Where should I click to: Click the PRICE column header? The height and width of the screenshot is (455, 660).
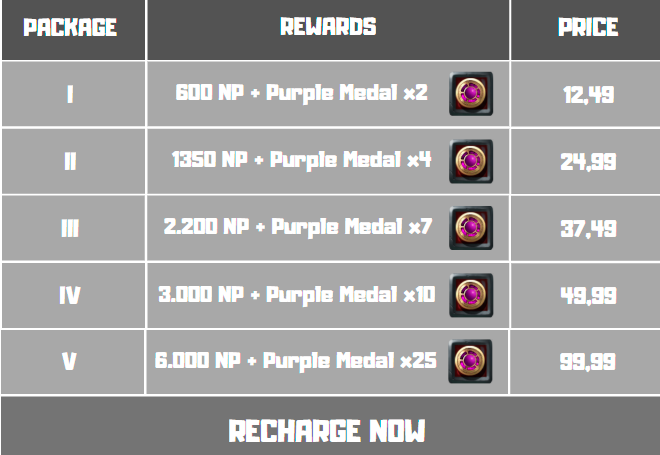pyautogui.click(x=587, y=27)
